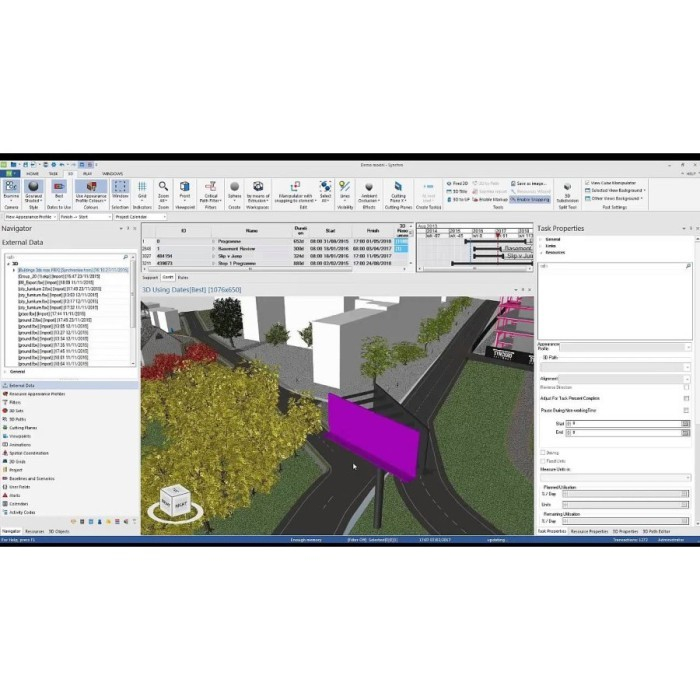Open the HOME ribbon tab
Screen dimensions: 700x700
coord(33,174)
